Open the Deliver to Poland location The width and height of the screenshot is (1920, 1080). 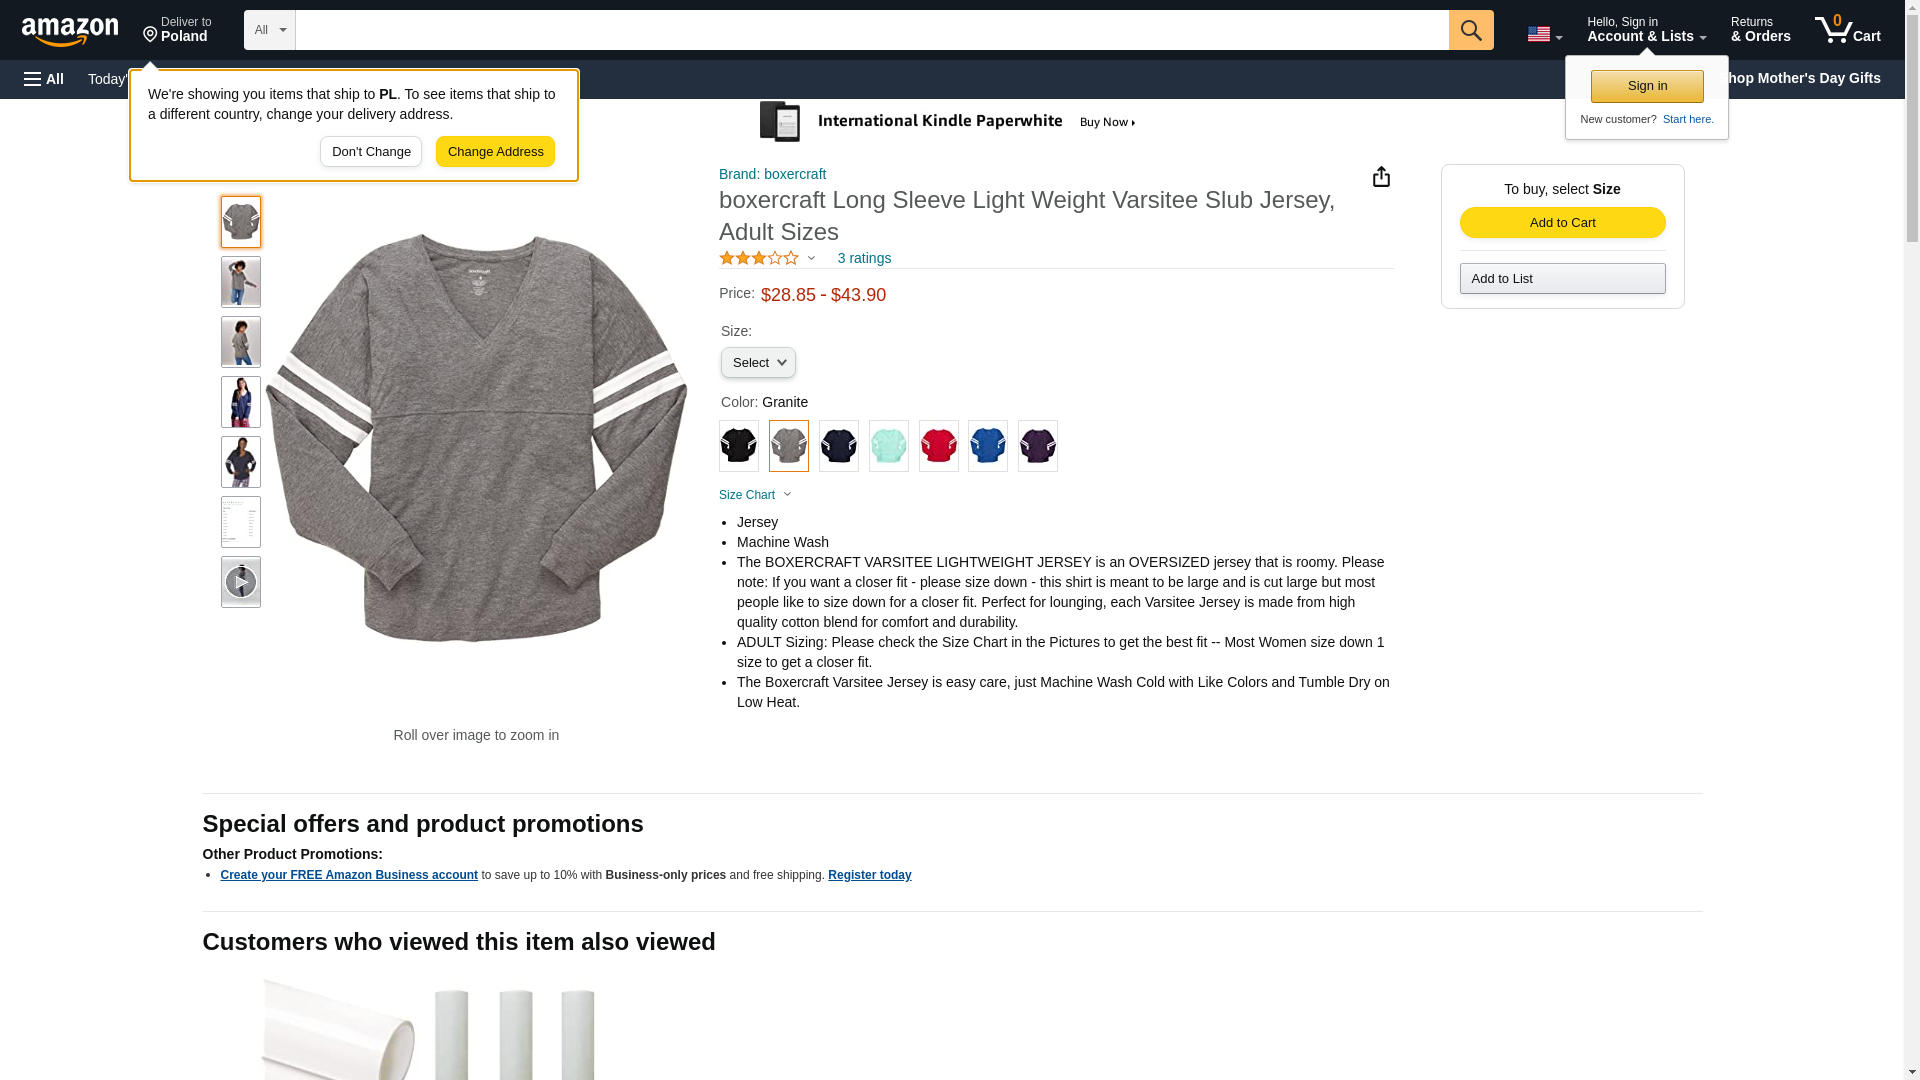coord(177,30)
